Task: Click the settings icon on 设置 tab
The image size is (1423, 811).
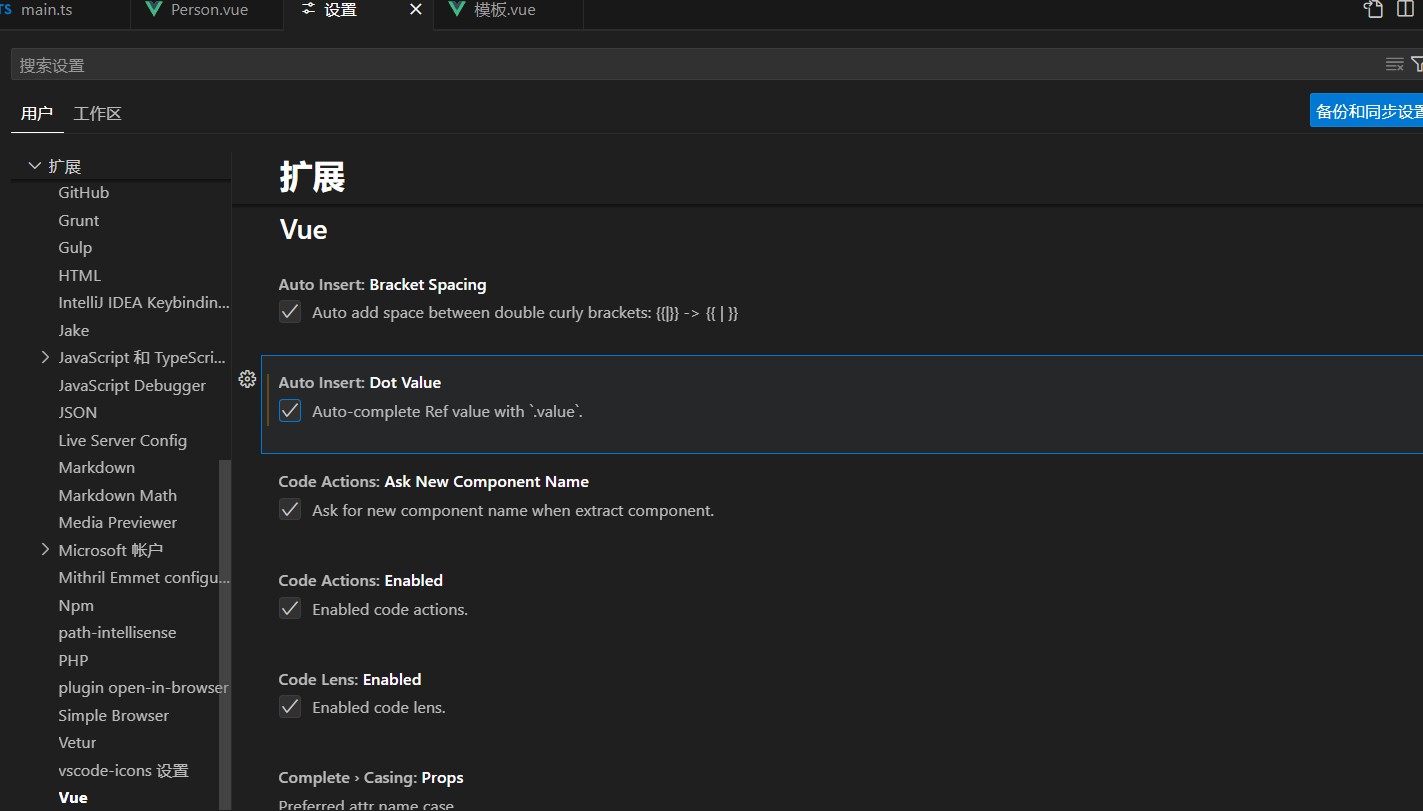Action: (x=308, y=10)
